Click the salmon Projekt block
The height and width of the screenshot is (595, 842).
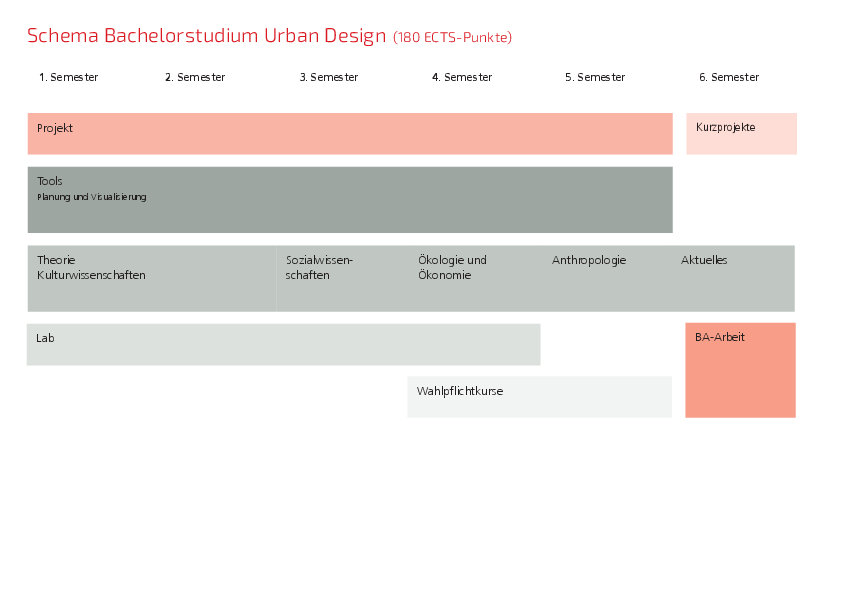350,134
